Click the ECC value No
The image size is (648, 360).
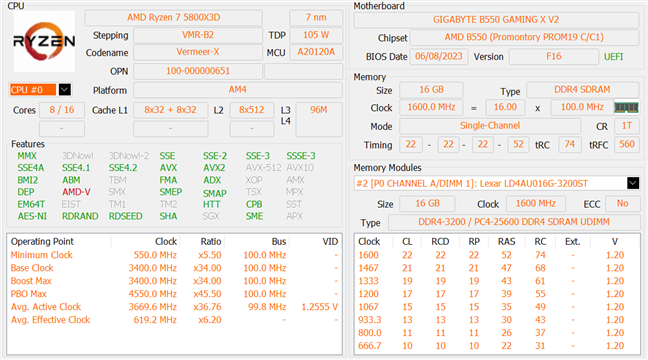pyautogui.click(x=622, y=203)
